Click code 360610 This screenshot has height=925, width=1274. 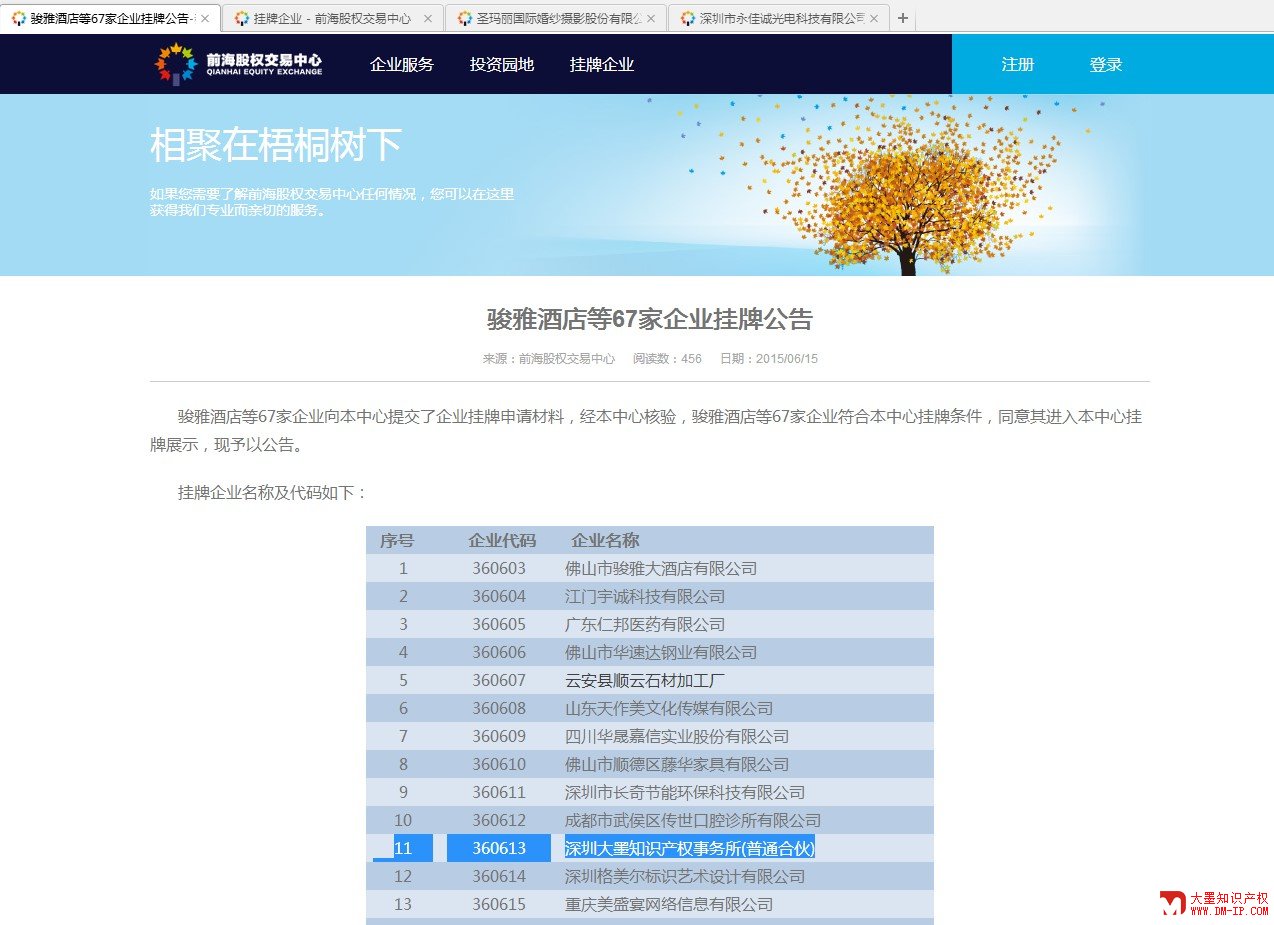[499, 764]
